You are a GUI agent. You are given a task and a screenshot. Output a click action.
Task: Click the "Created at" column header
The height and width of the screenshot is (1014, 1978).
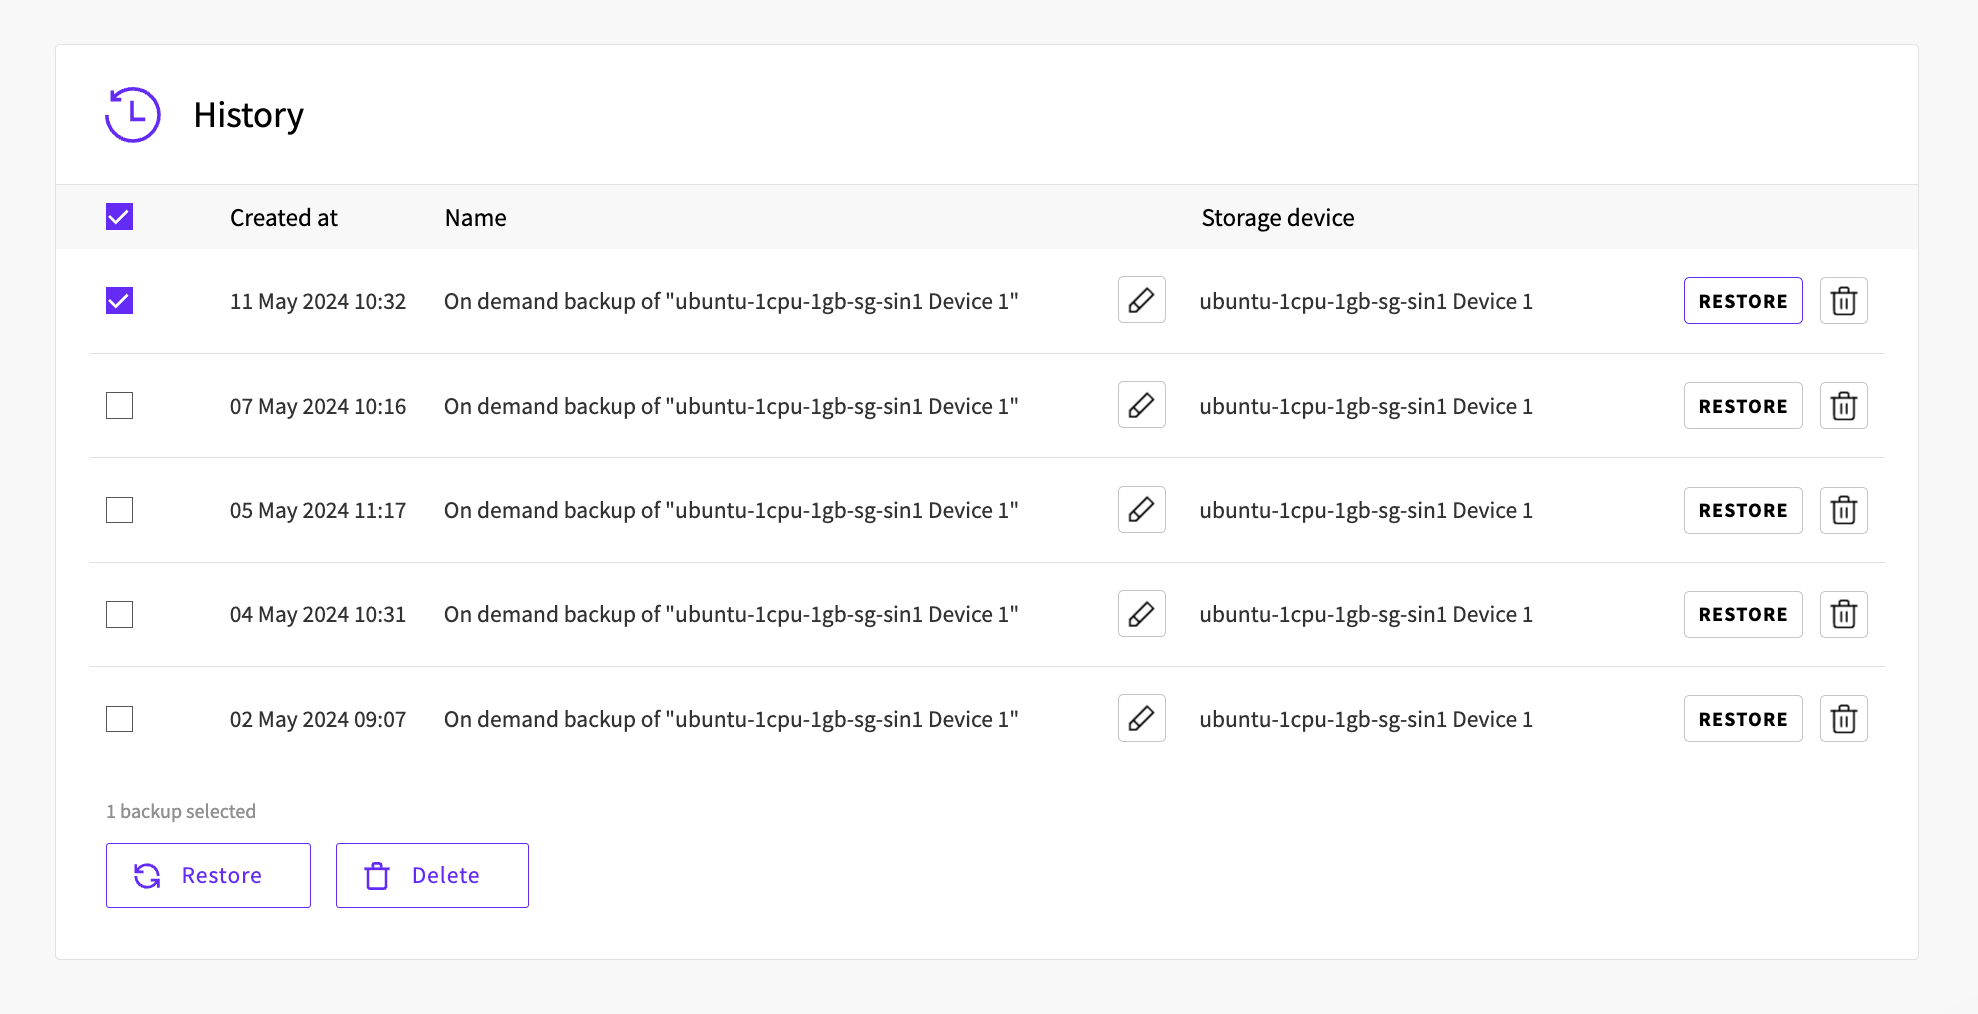click(x=284, y=218)
